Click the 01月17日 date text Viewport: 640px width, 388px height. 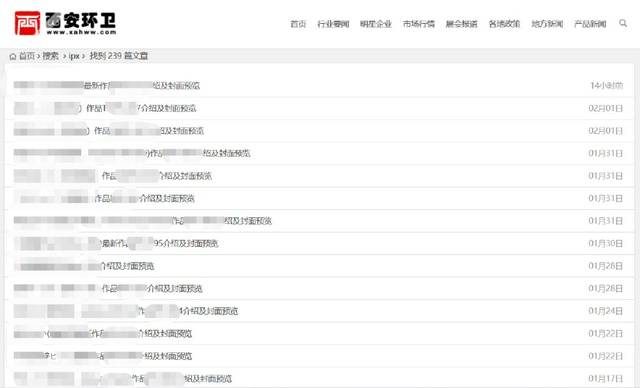click(x=606, y=379)
